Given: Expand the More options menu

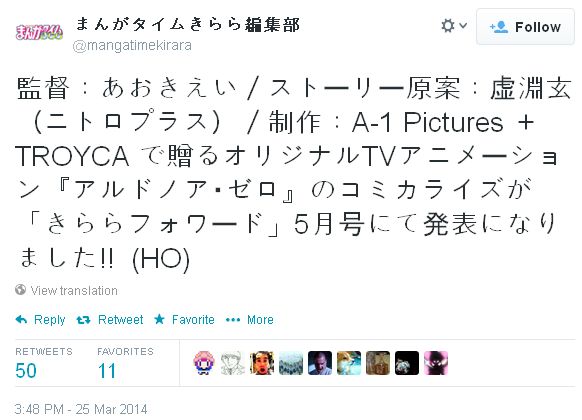Looking at the screenshot, I should (x=250, y=319).
